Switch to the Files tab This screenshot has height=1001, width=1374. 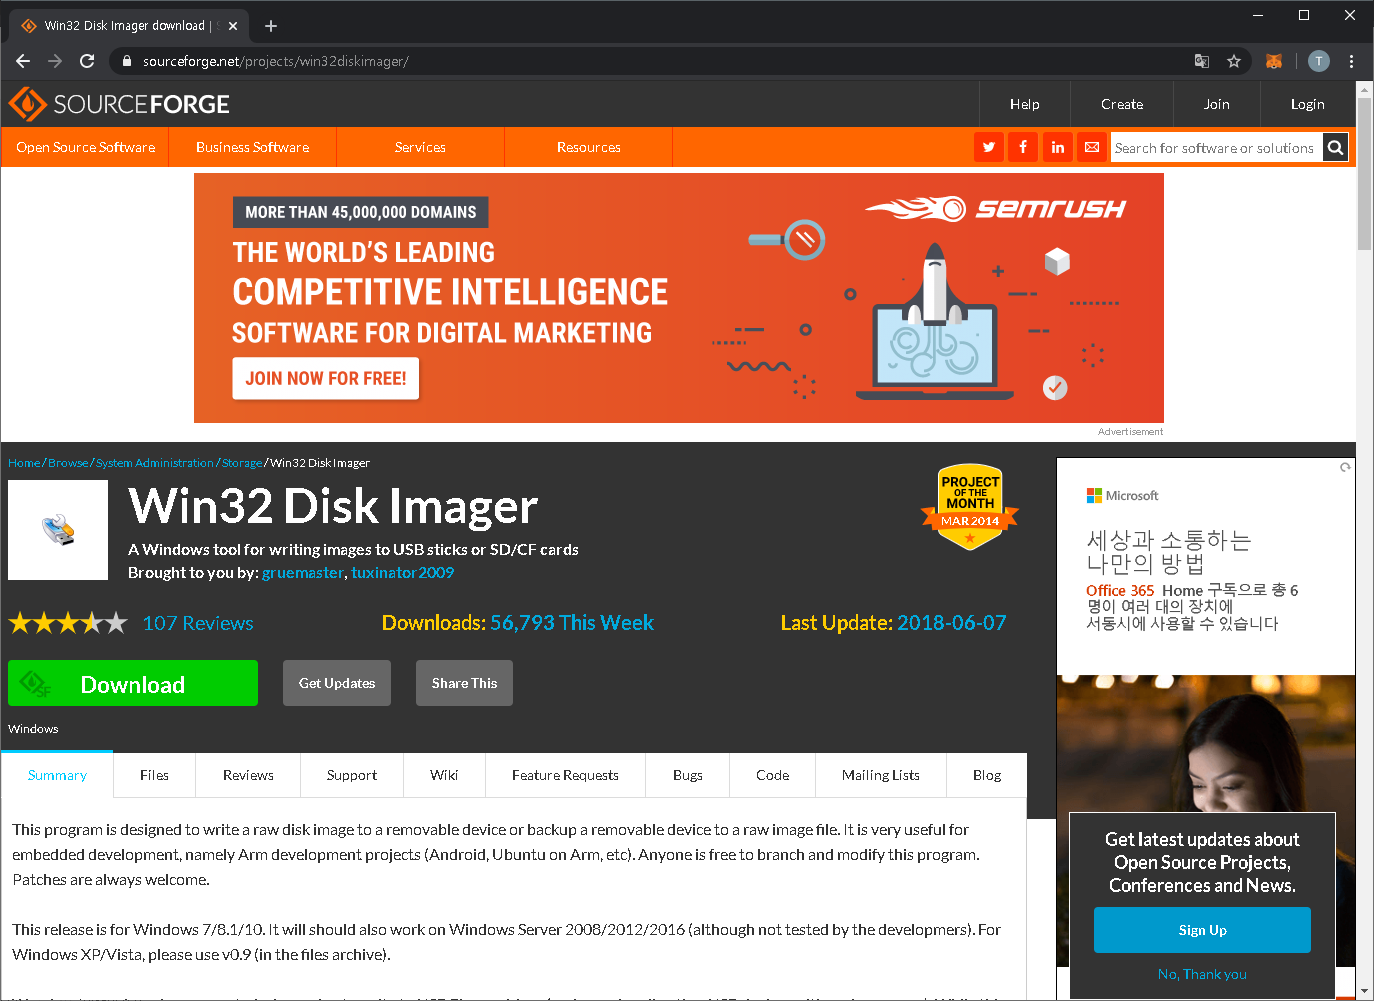[154, 775]
